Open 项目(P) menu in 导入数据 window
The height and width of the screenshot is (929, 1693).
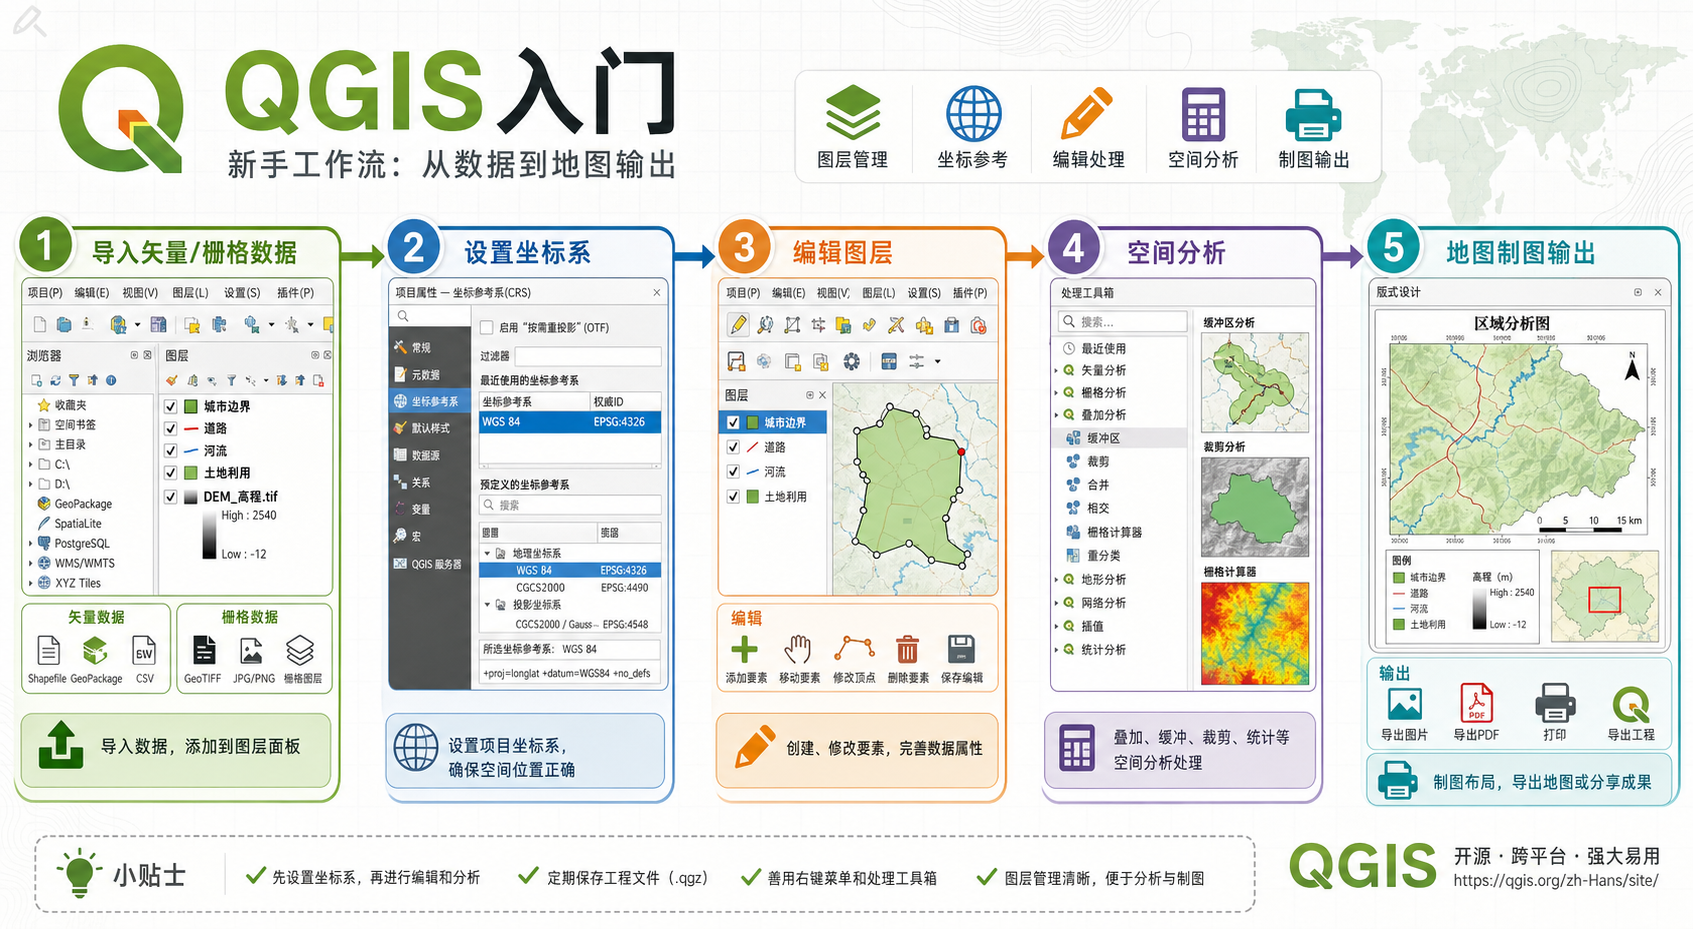click(x=45, y=293)
